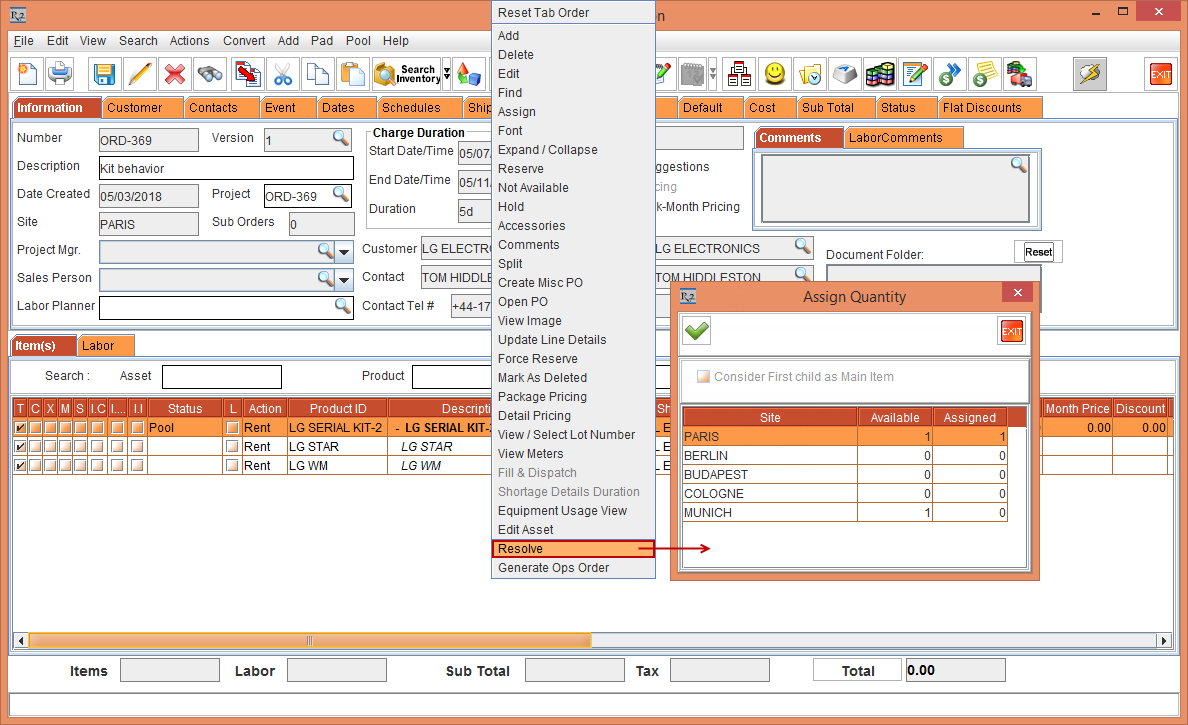Screen dimensions: 1188x725
Task: Click the Search Inventory toolbar button
Action: pos(406,74)
